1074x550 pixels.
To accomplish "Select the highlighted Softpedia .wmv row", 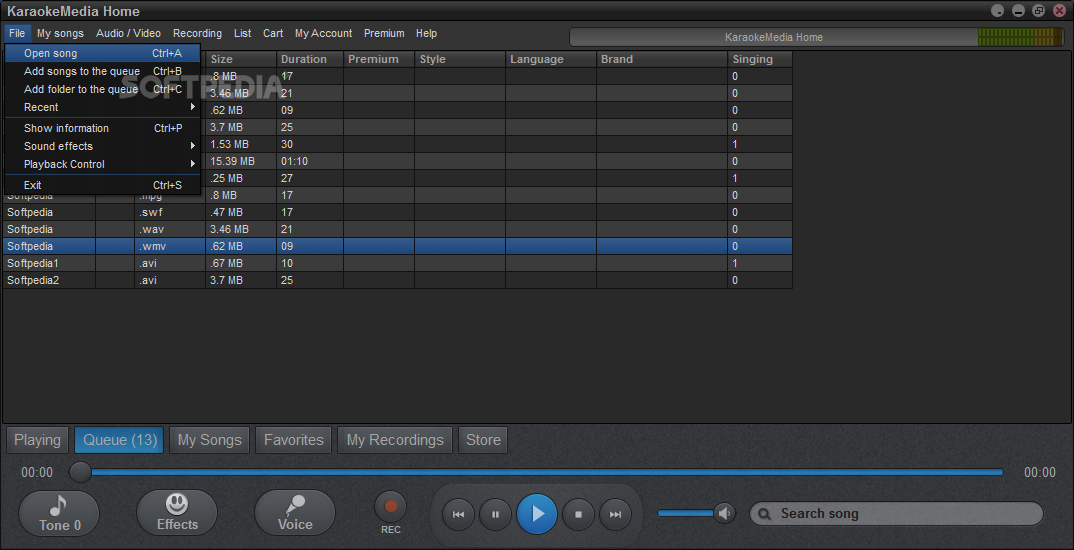I will (398, 246).
